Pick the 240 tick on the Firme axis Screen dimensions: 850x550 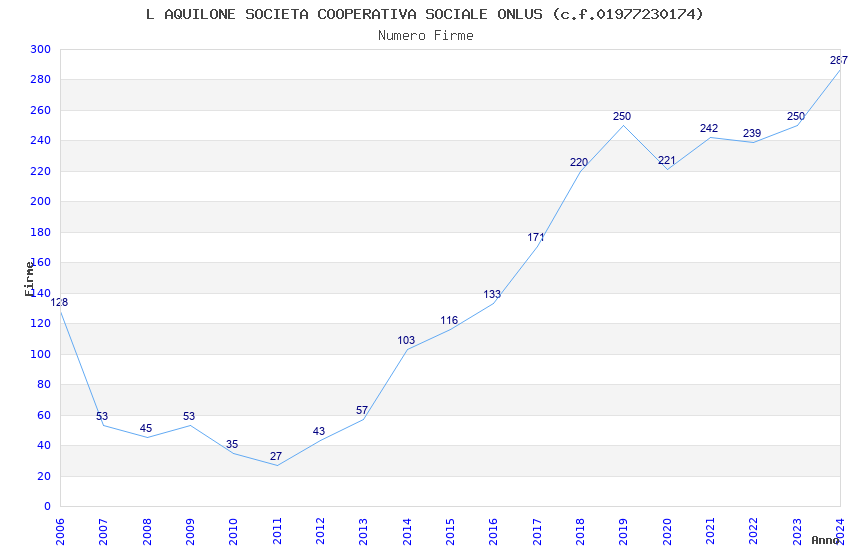(41, 140)
